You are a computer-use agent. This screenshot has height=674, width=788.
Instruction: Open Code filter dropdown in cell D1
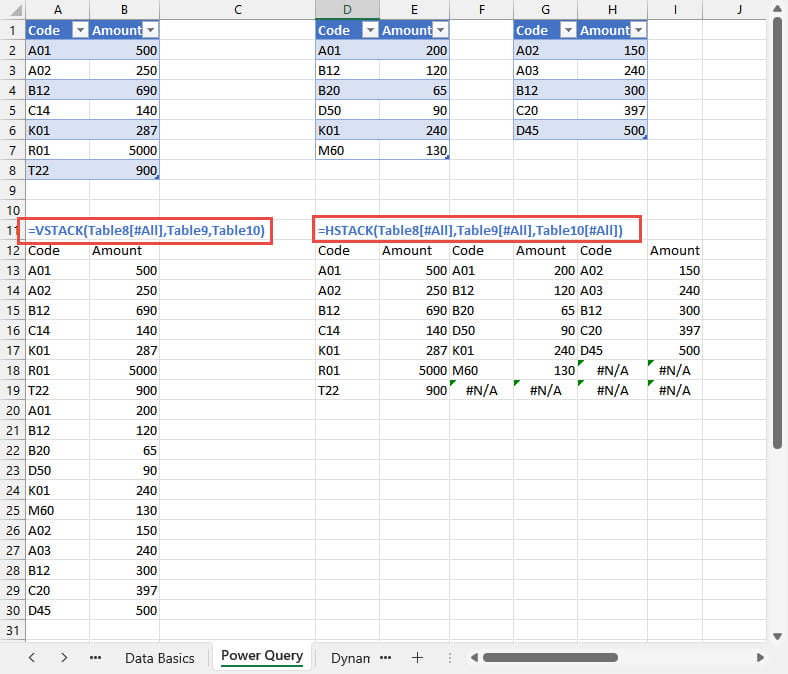369,30
